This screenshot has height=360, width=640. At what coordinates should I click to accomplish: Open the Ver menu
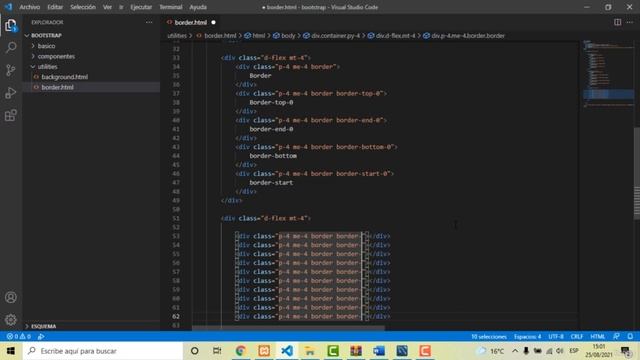pyautogui.click(x=107, y=7)
